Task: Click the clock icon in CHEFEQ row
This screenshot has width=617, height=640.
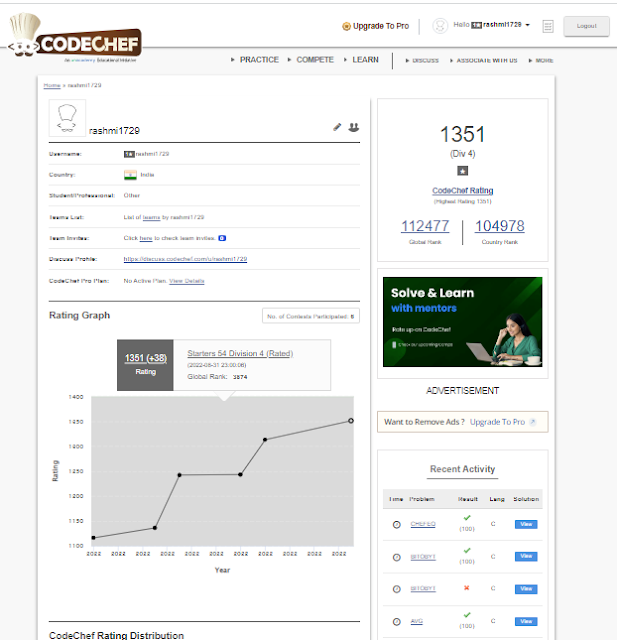Action: point(396,524)
